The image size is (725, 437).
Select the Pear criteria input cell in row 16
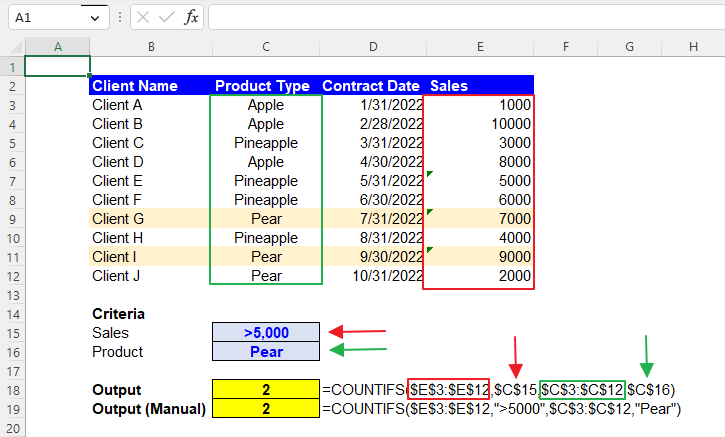[266, 351]
